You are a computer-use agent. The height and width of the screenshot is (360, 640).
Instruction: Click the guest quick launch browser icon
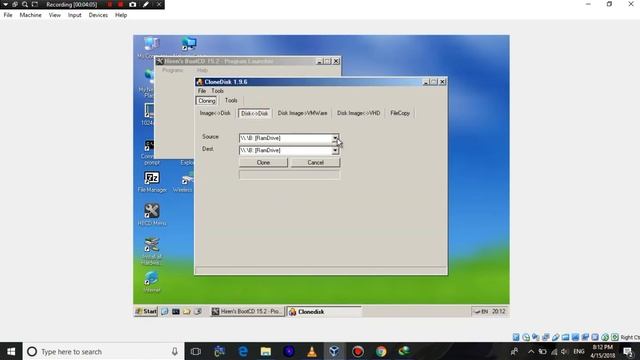coord(164,311)
